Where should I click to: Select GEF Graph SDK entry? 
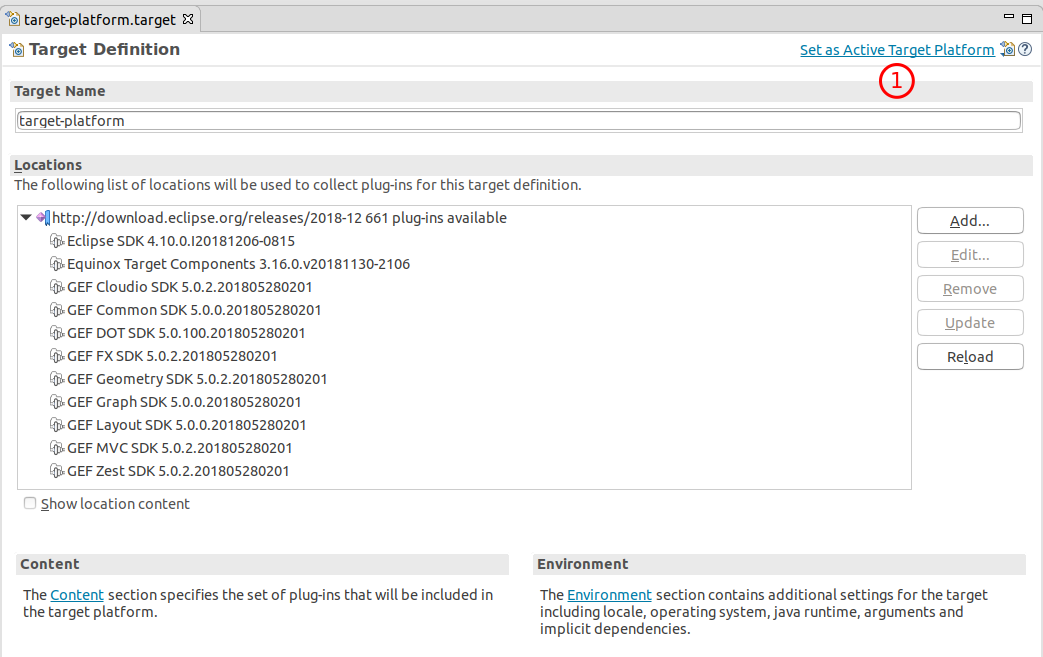click(184, 402)
